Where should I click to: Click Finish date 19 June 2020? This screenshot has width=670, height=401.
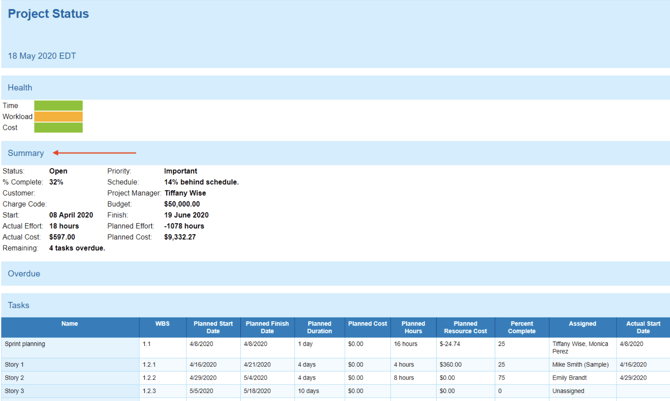point(186,215)
